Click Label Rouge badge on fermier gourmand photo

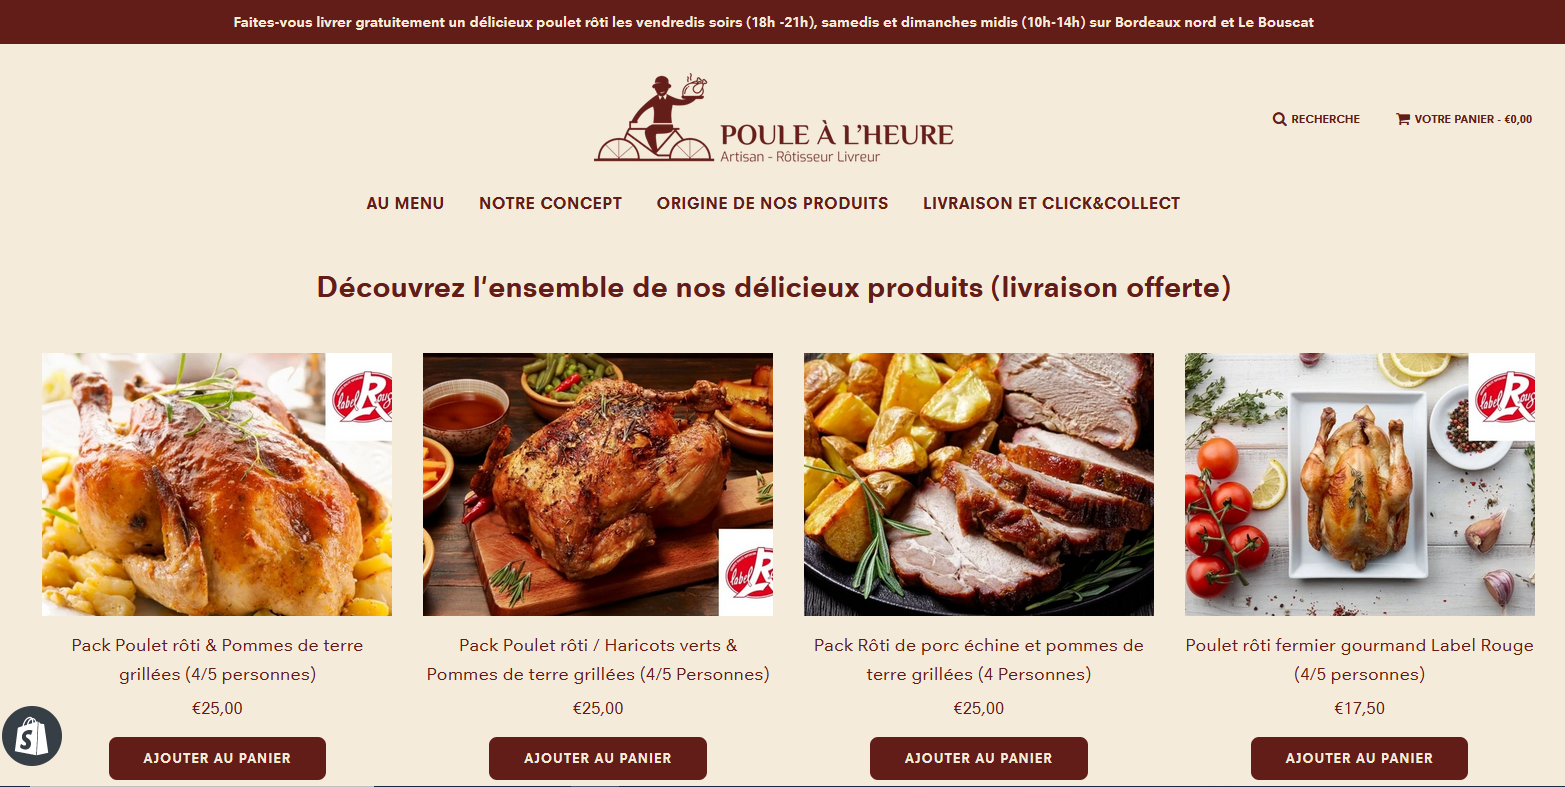pos(1502,397)
